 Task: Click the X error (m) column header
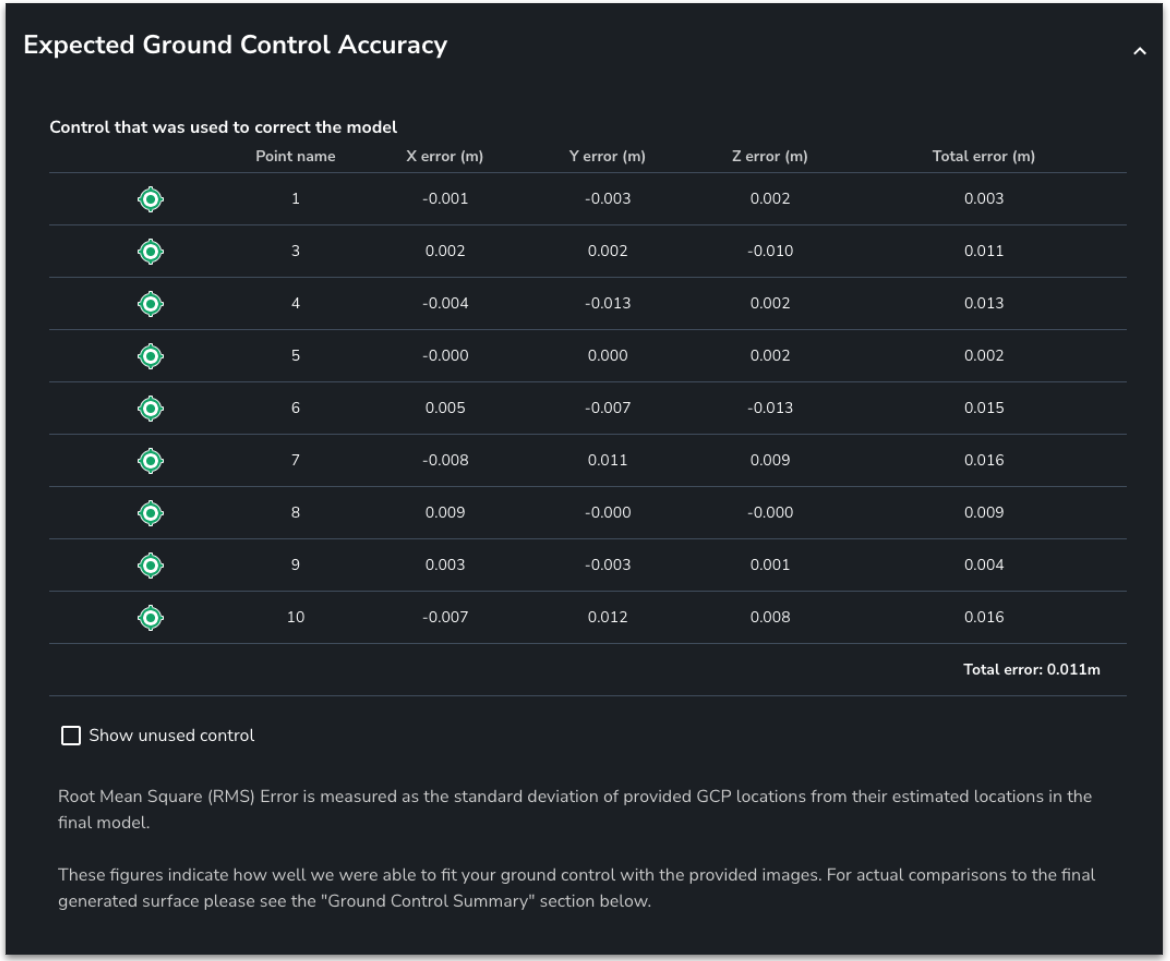445,156
